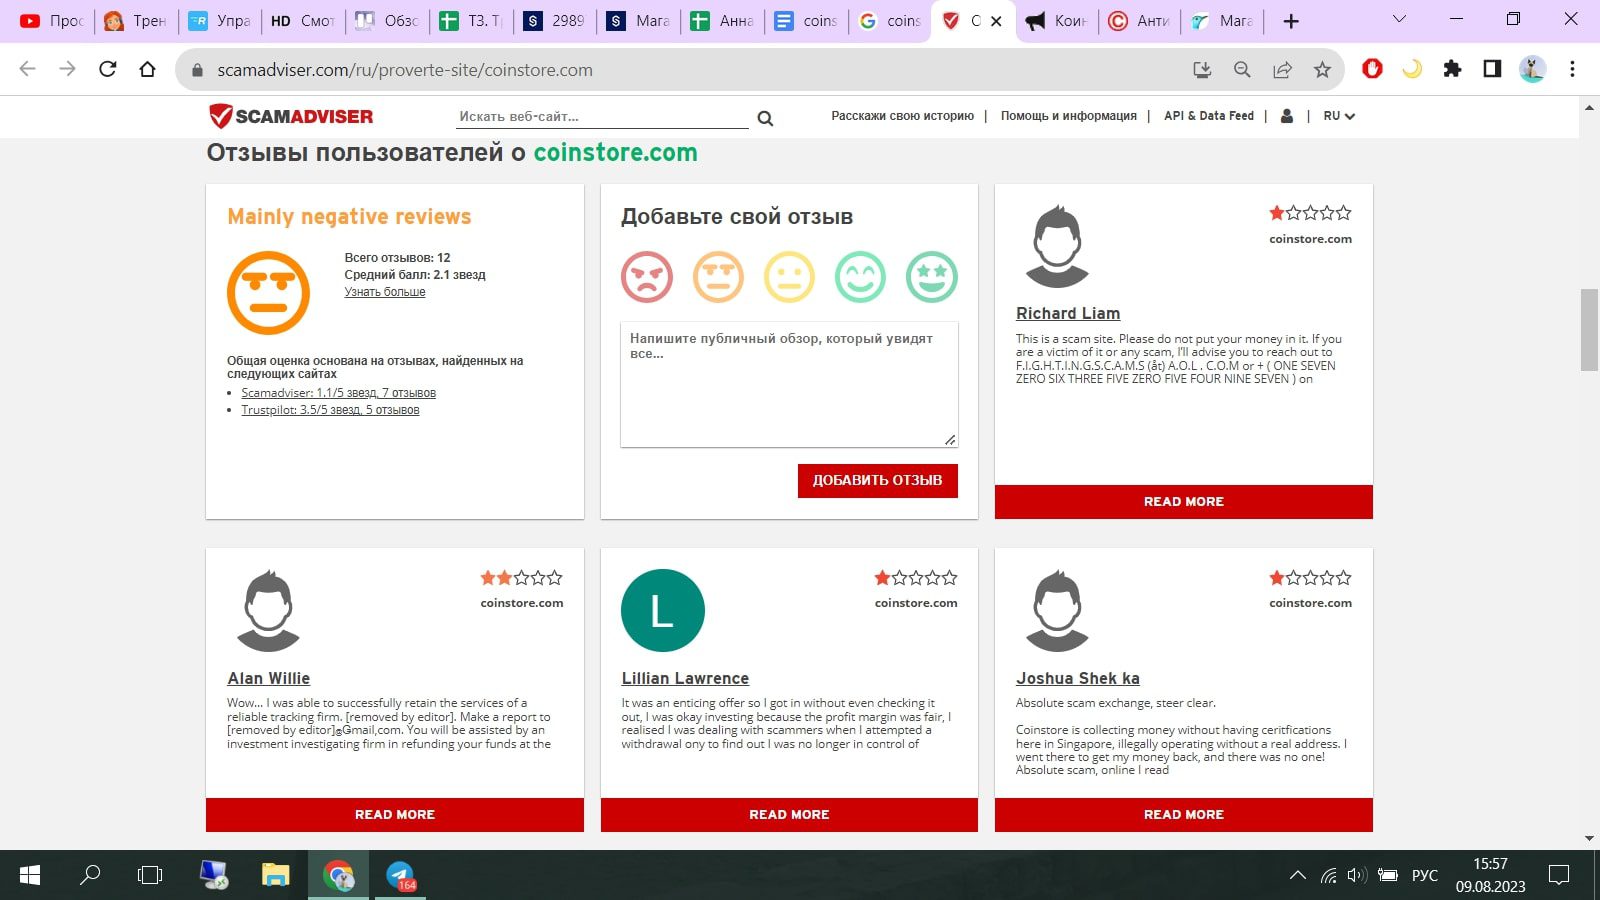Click the Opera-style red extension icon
Viewport: 1600px width, 900px height.
click(1372, 69)
